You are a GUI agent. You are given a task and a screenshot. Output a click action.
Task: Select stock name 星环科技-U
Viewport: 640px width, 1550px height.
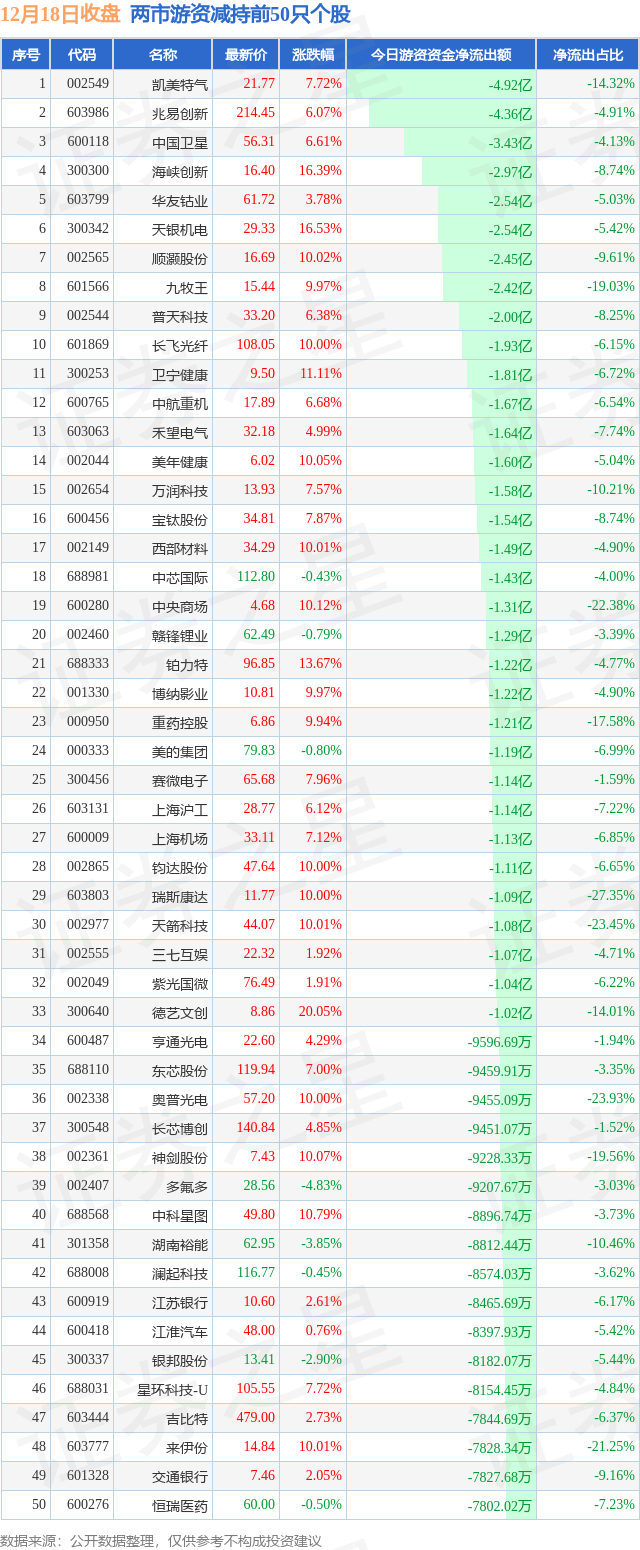coord(173,1389)
